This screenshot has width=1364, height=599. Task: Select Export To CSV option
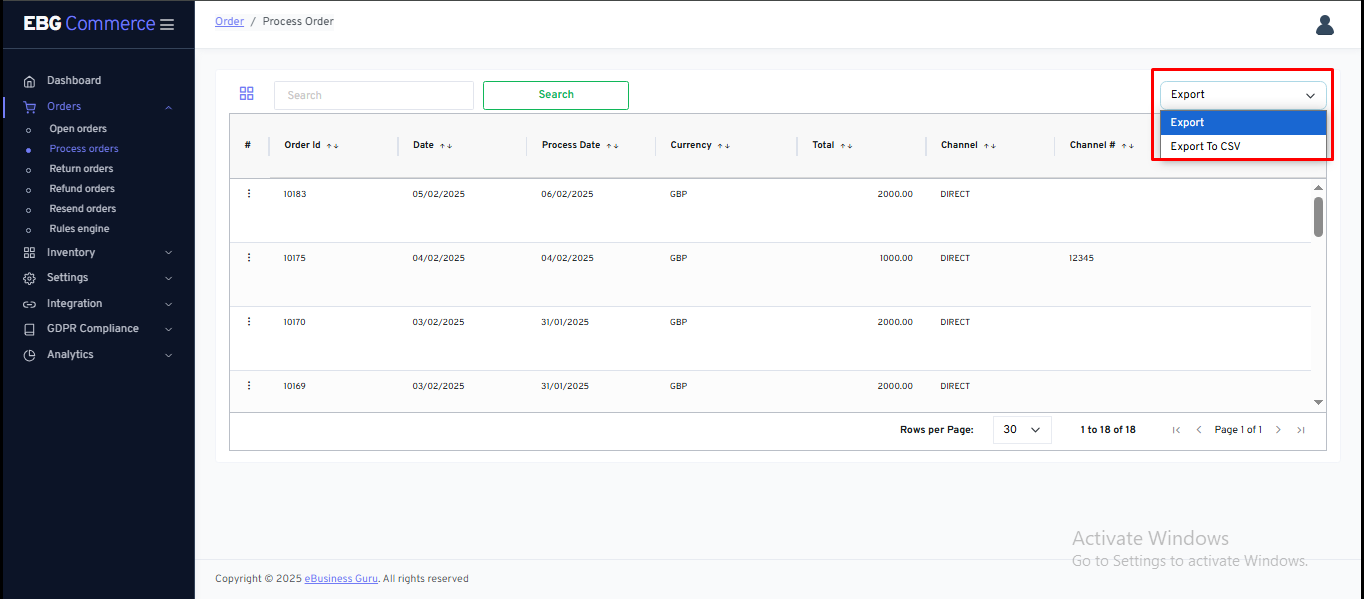[1205, 147]
